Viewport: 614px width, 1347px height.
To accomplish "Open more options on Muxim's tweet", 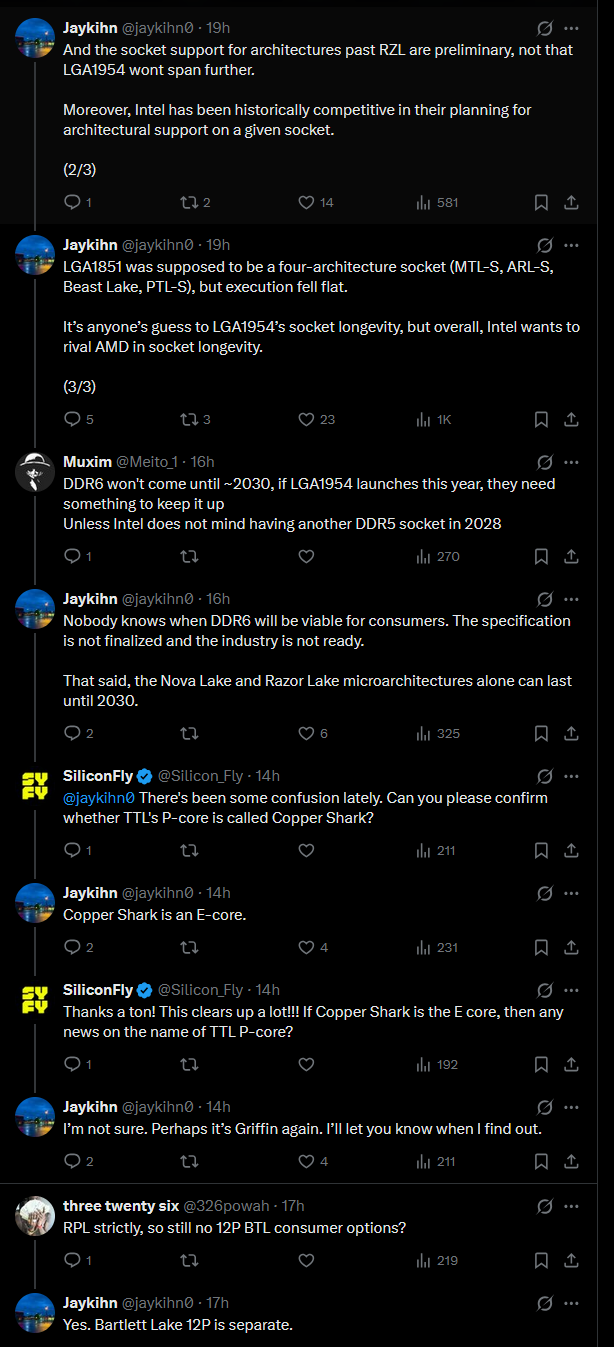I will [x=571, y=462].
